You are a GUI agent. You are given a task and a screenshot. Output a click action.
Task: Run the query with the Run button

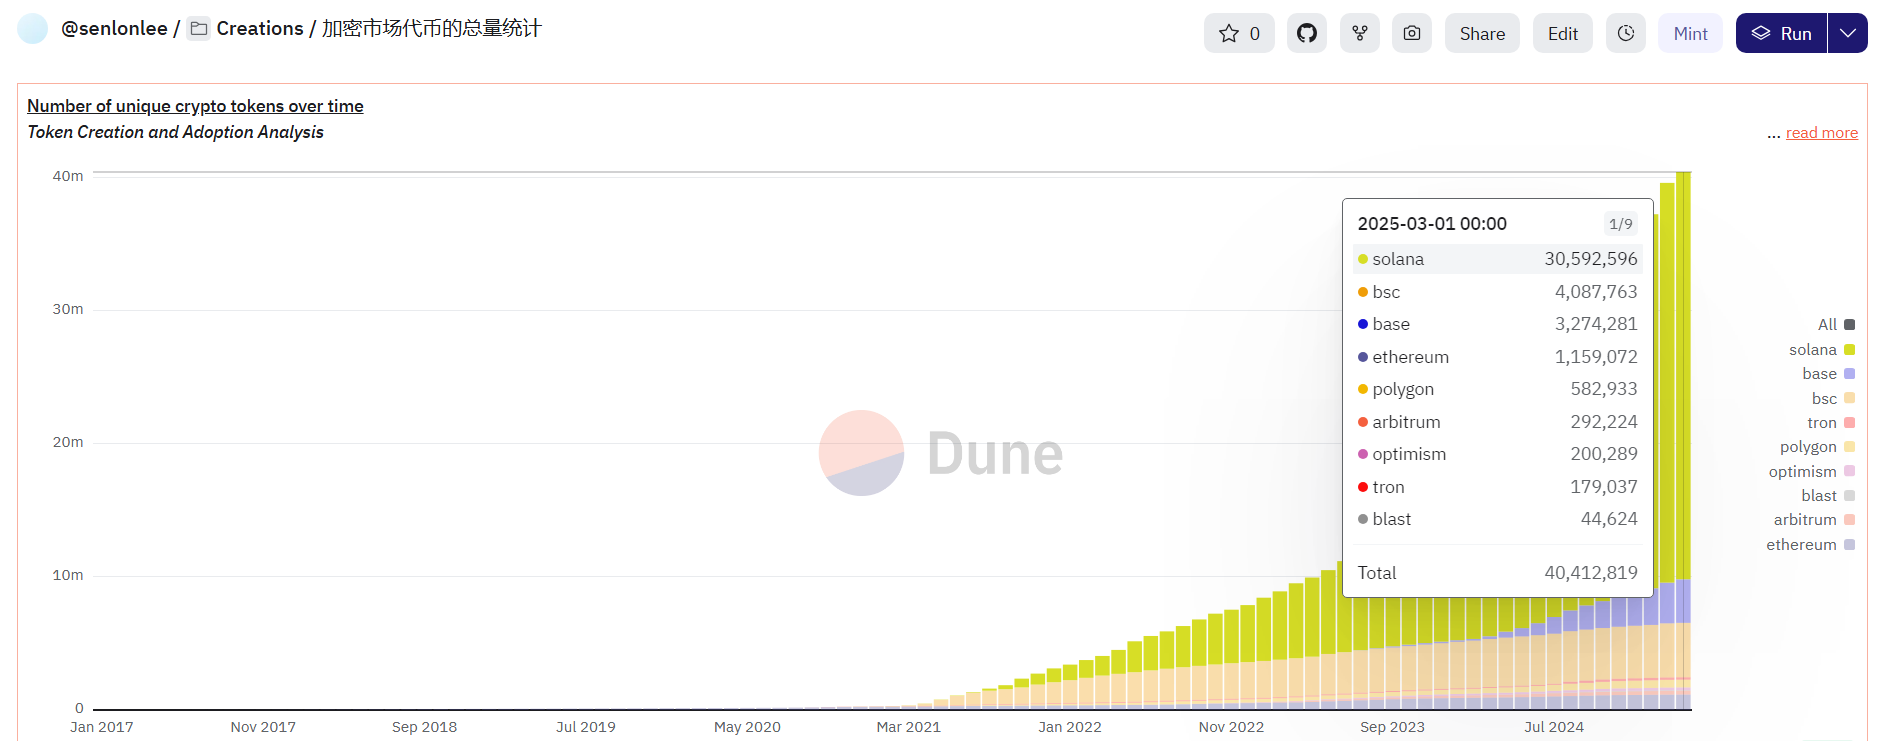1782,33
